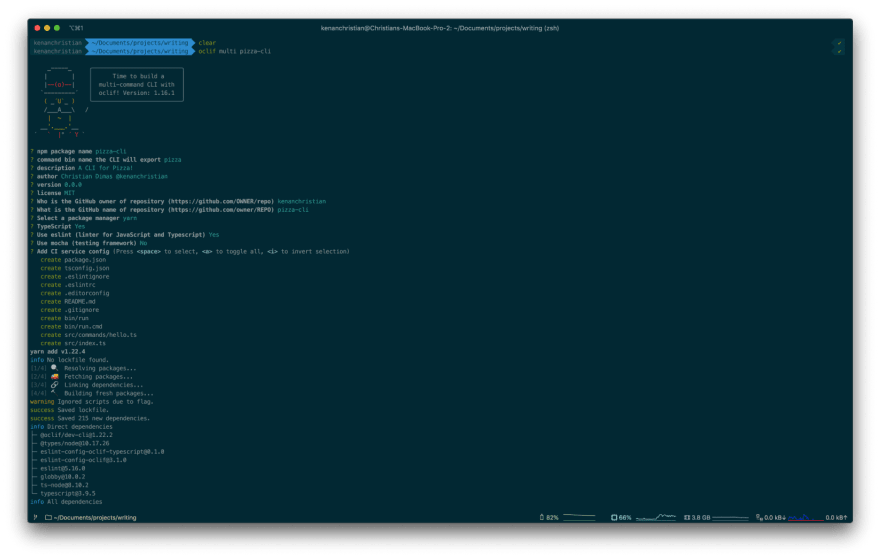Click the 'author Christian Dimas @kenanchristian' line
Screen dimensions: 880x559
(99, 176)
